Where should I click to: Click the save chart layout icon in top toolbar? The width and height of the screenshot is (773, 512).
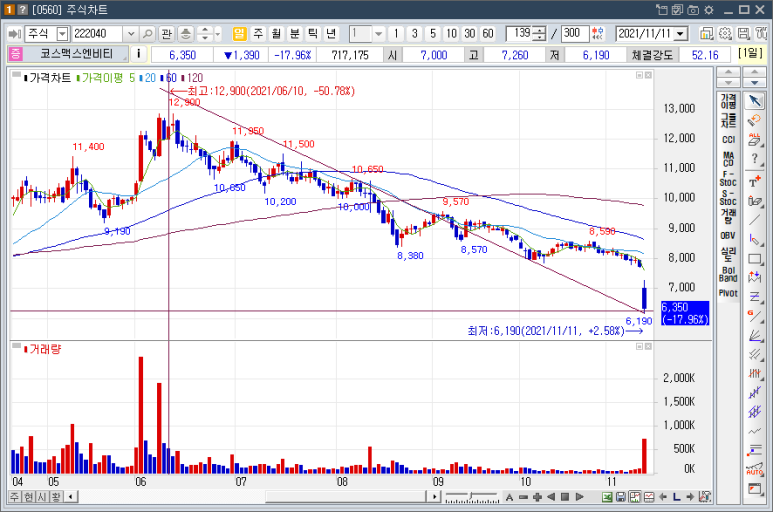pos(743,34)
